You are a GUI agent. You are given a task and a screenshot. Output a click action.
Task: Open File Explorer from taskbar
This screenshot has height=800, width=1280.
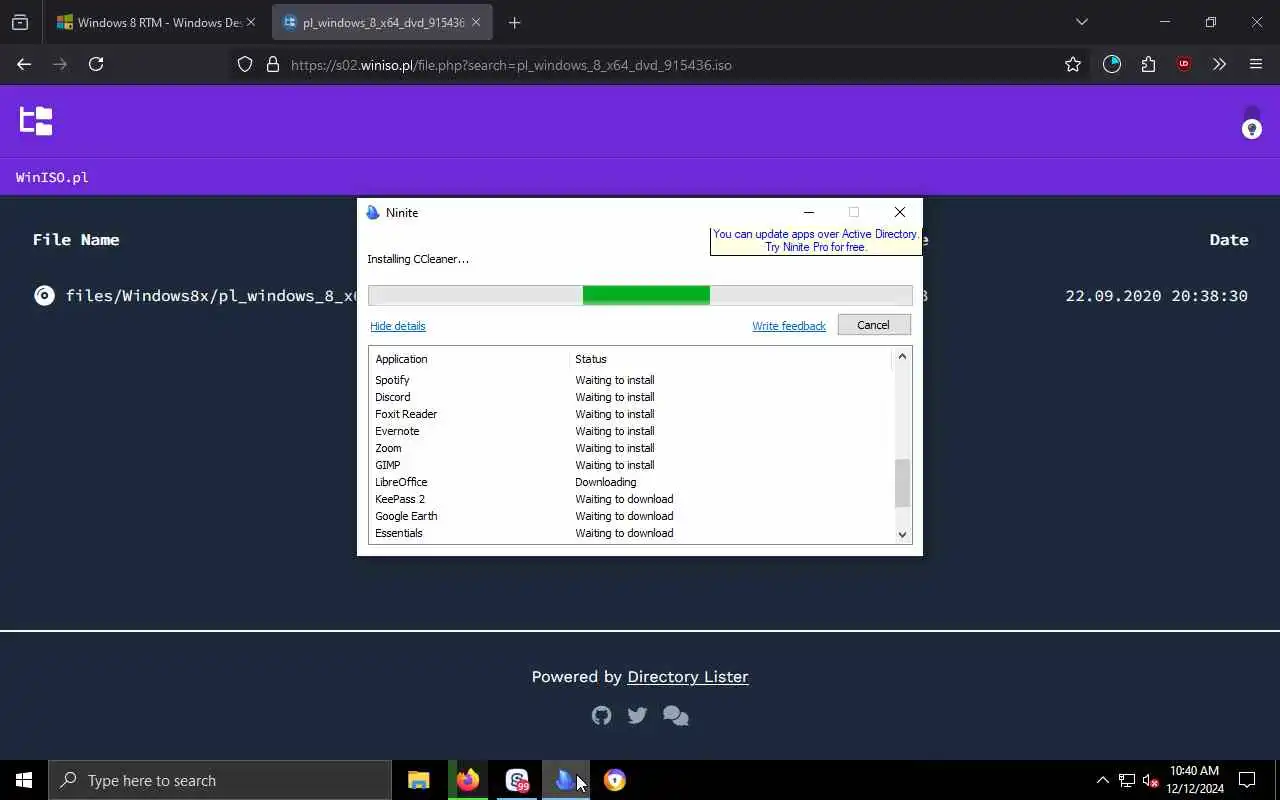419,780
